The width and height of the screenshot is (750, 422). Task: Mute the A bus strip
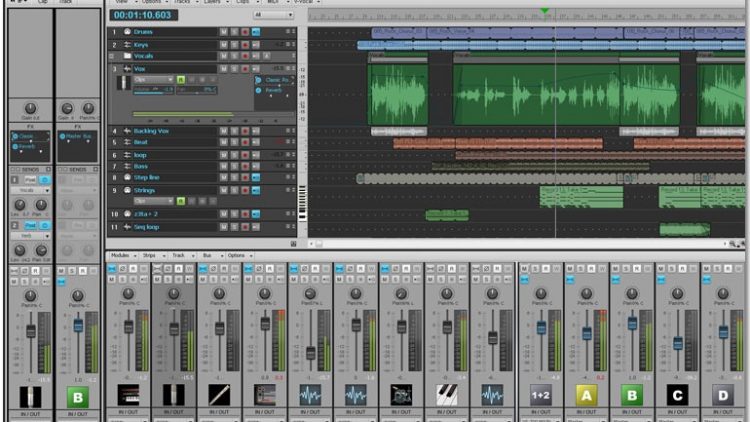point(570,269)
